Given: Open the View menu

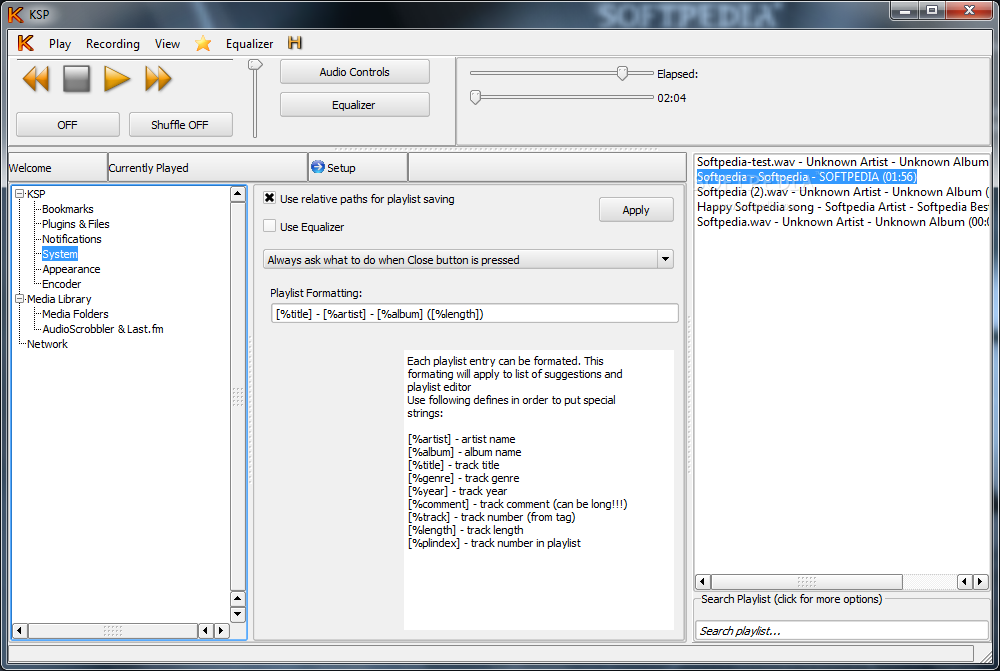Looking at the screenshot, I should pos(167,43).
